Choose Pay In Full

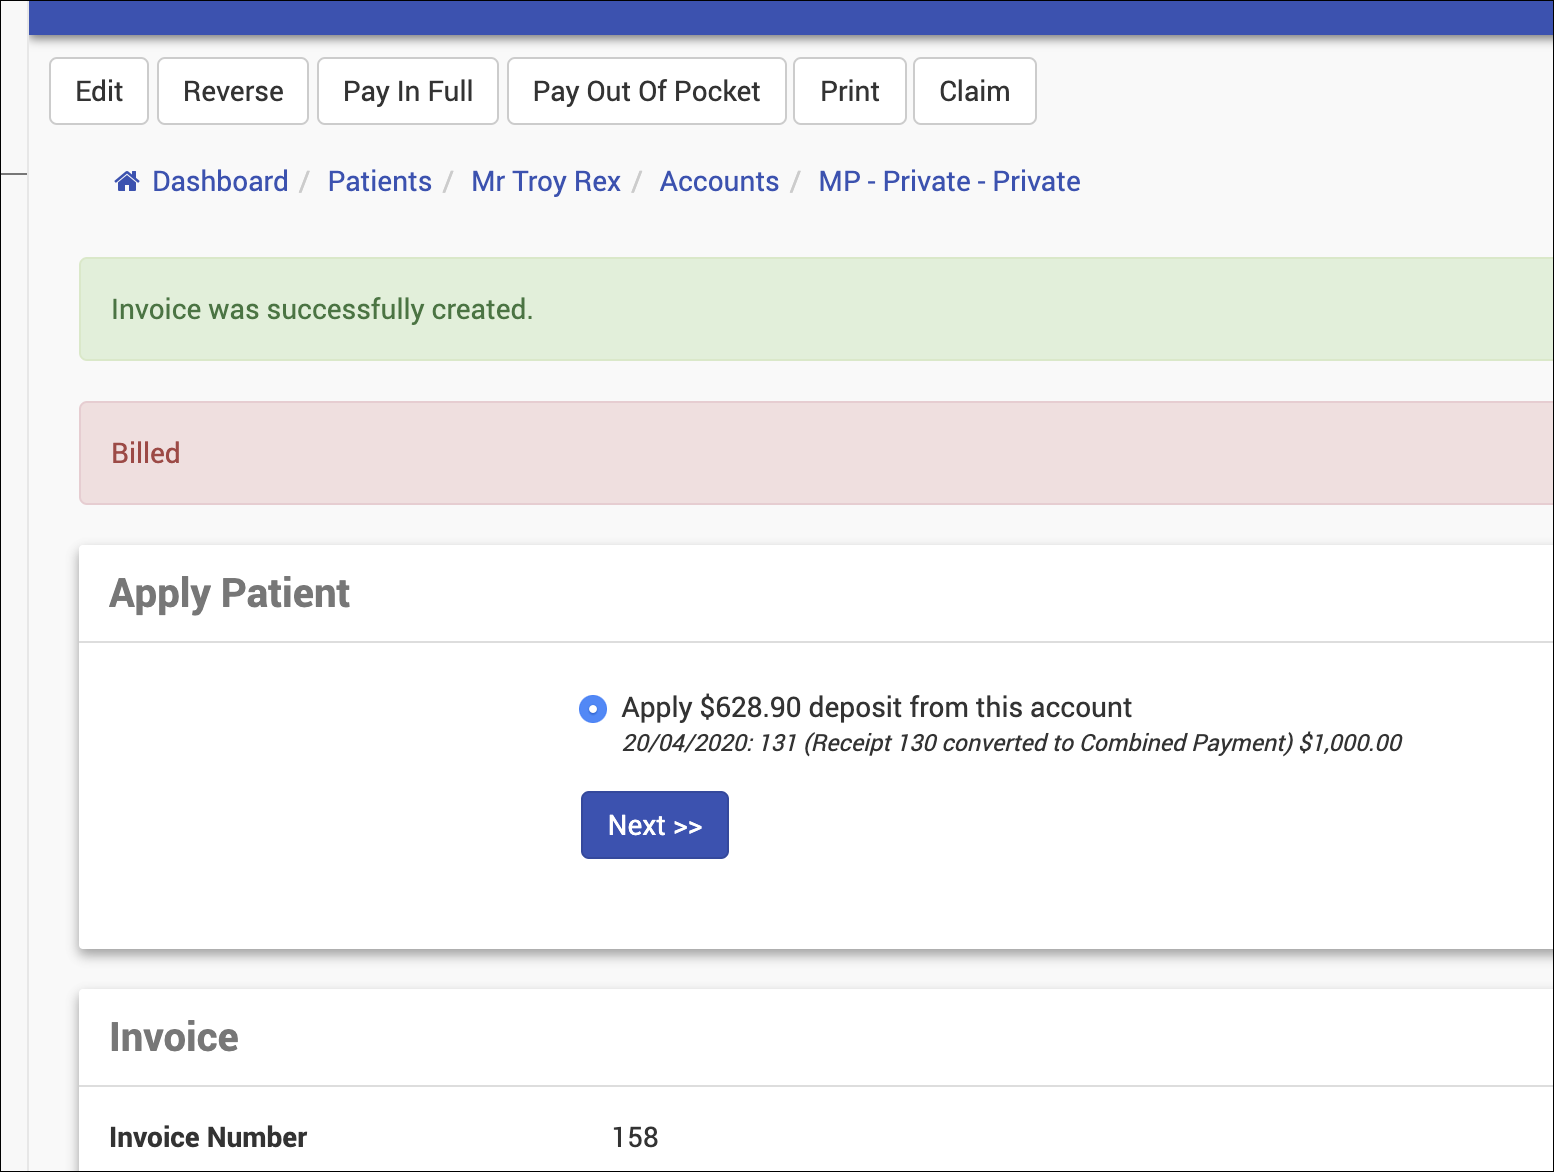coord(408,91)
